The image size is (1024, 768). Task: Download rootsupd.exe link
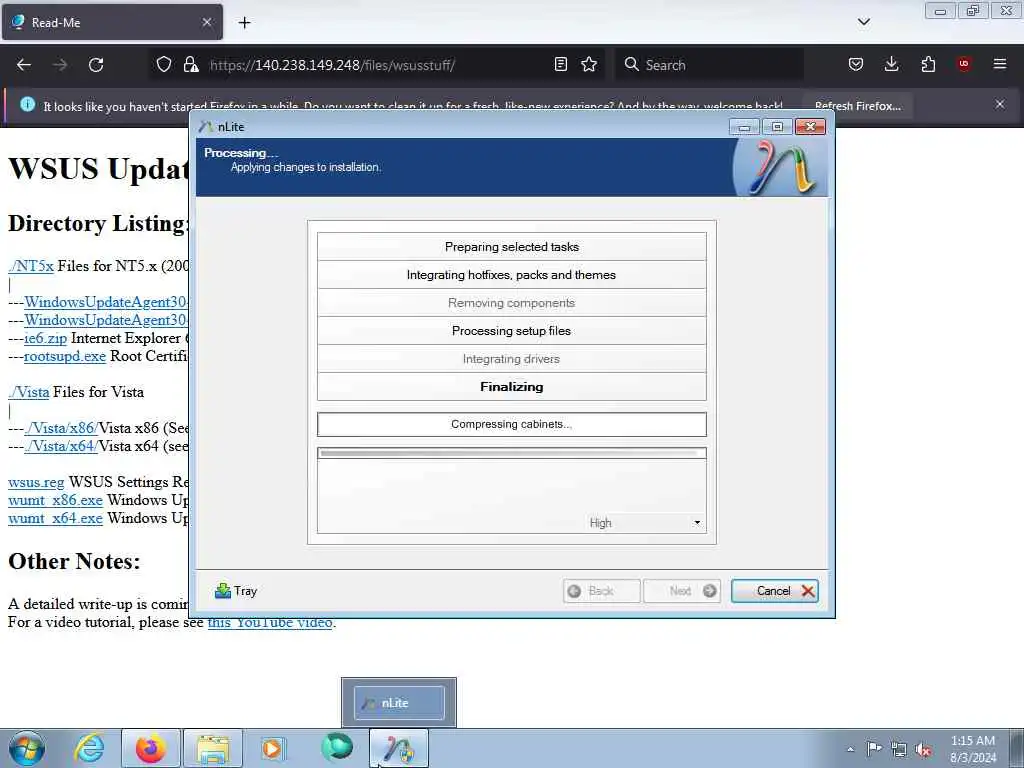point(65,356)
